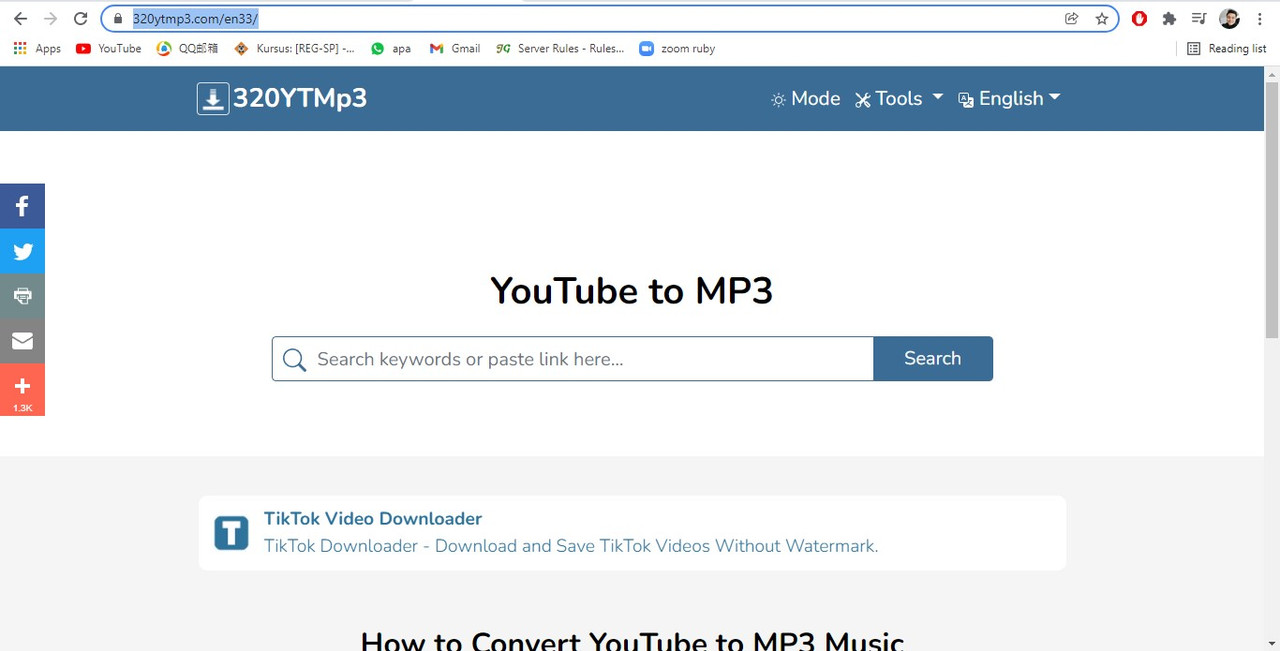Click the How to Convert YouTube heading
This screenshot has width=1280, height=651.
coord(632,641)
